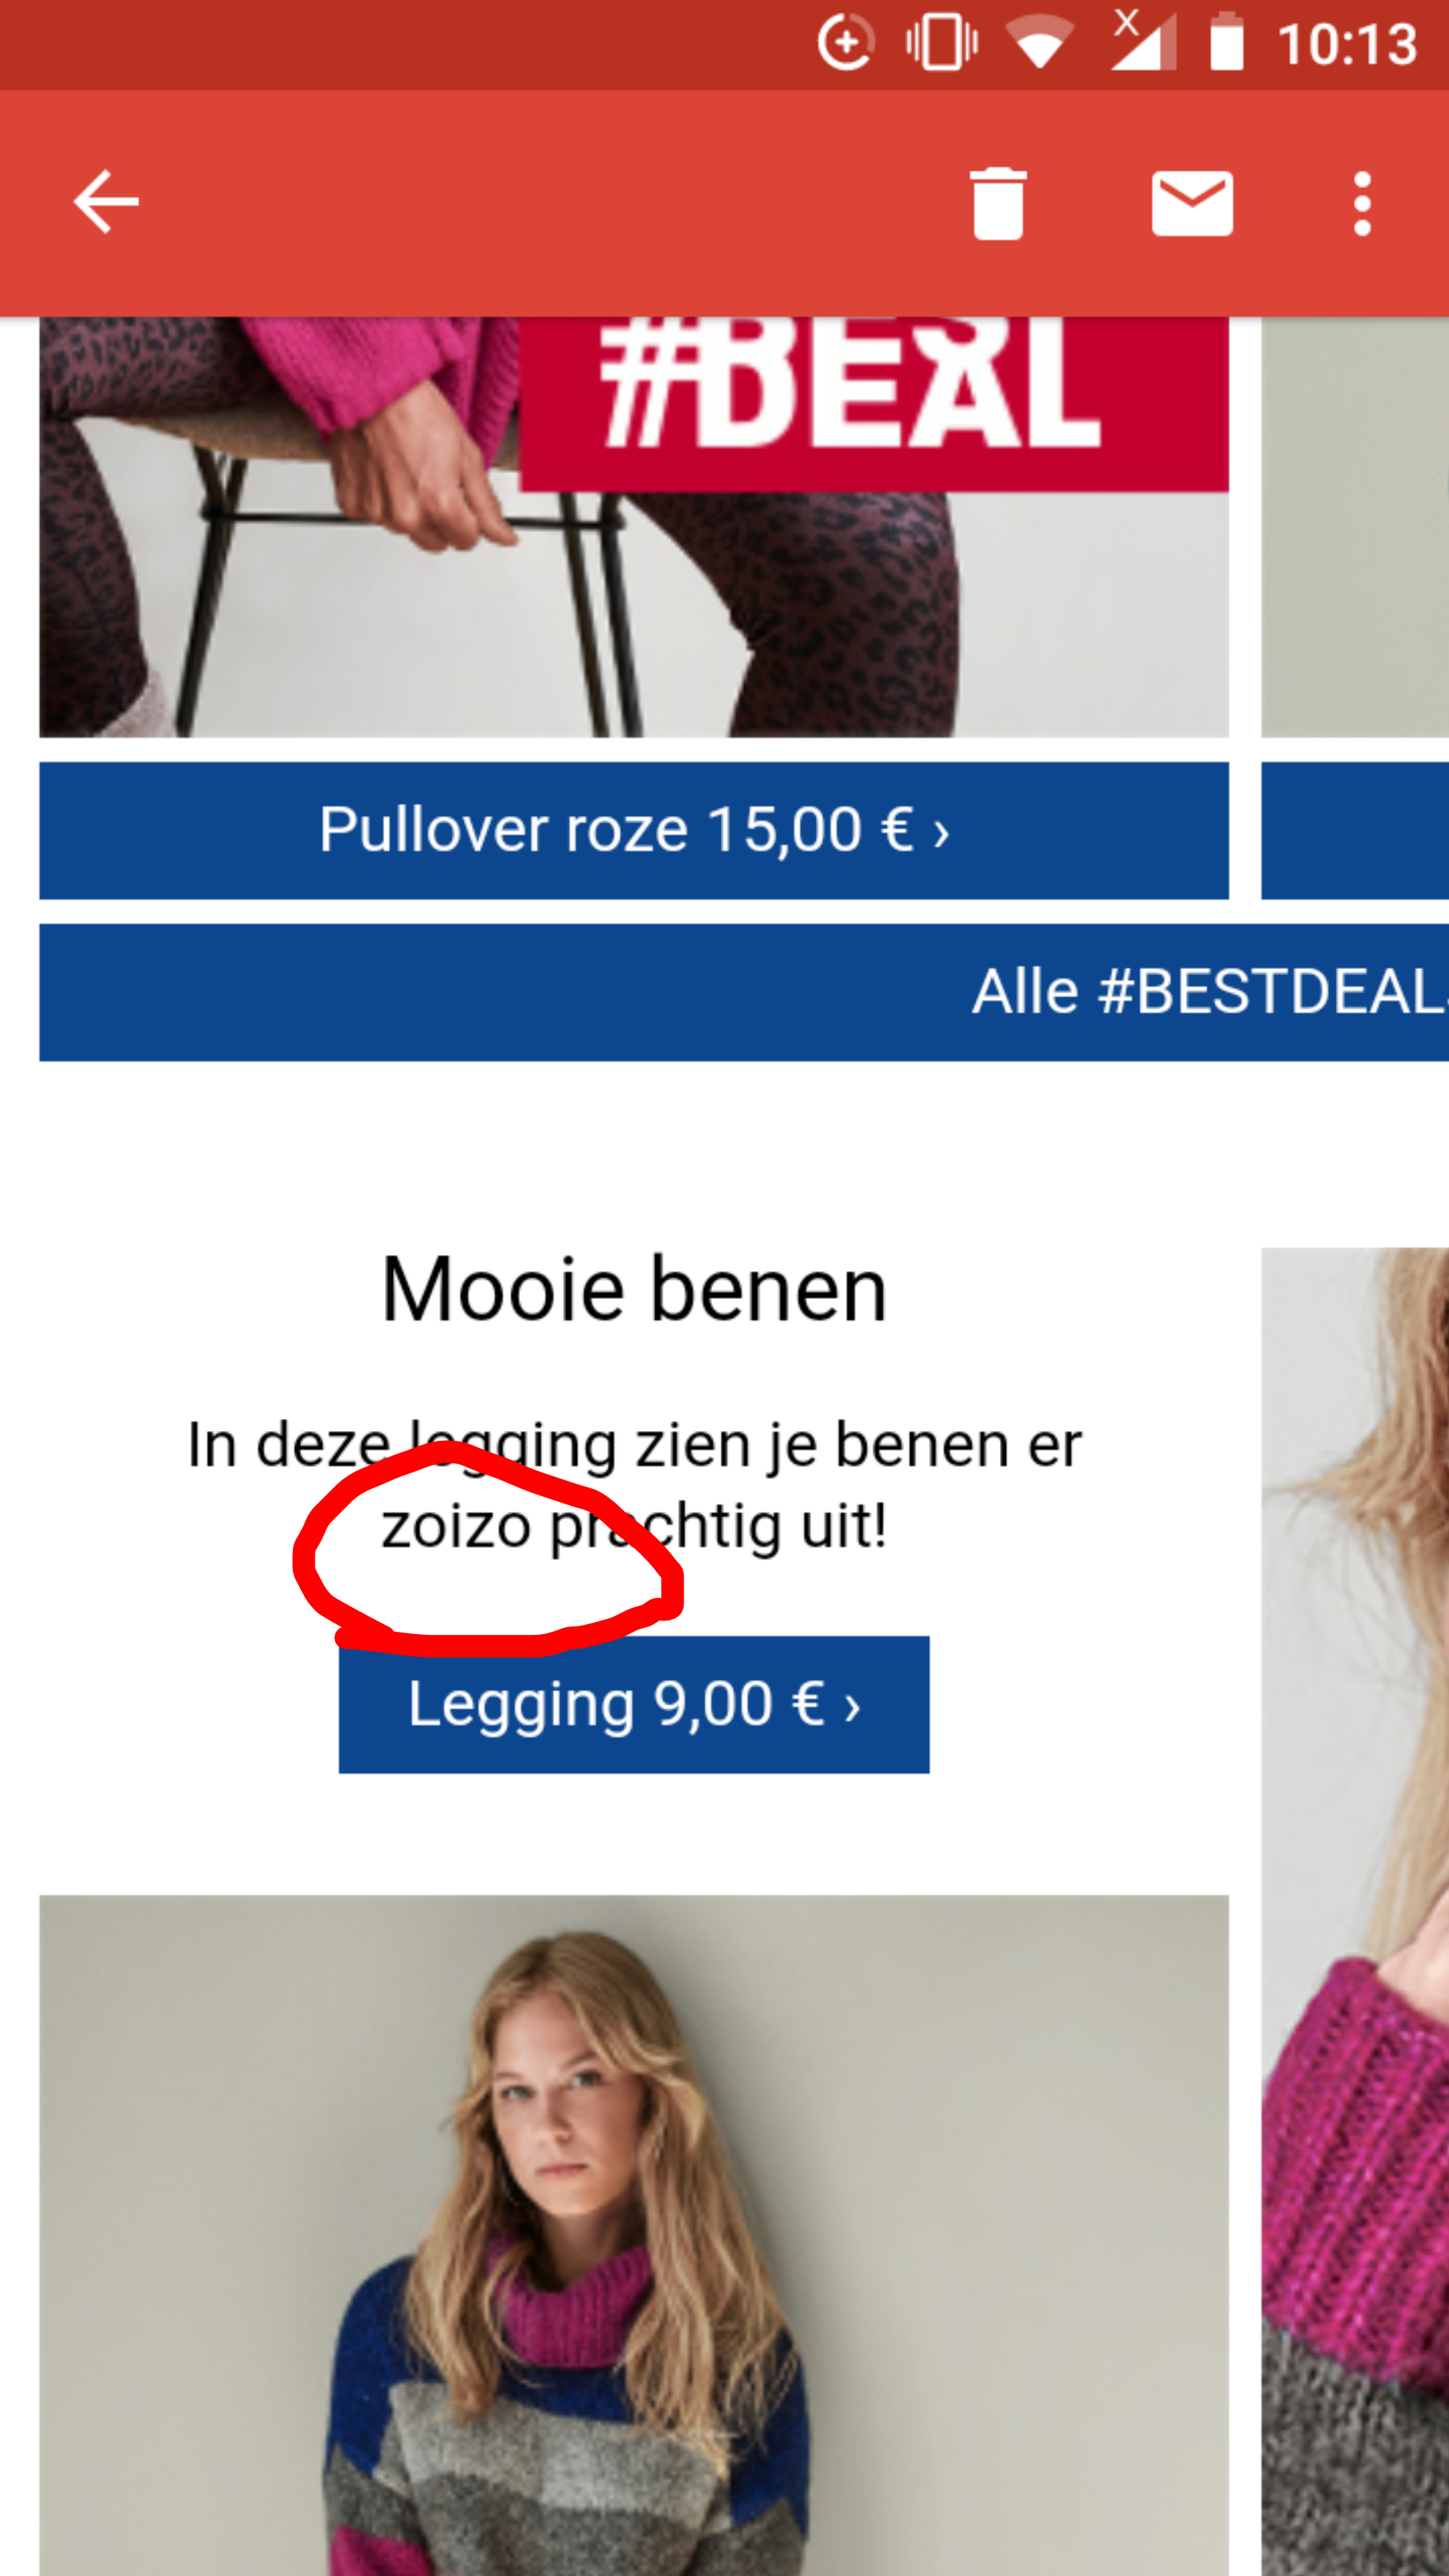Mark email as unread envelope icon
This screenshot has width=1449, height=2576.
pyautogui.click(x=1192, y=203)
